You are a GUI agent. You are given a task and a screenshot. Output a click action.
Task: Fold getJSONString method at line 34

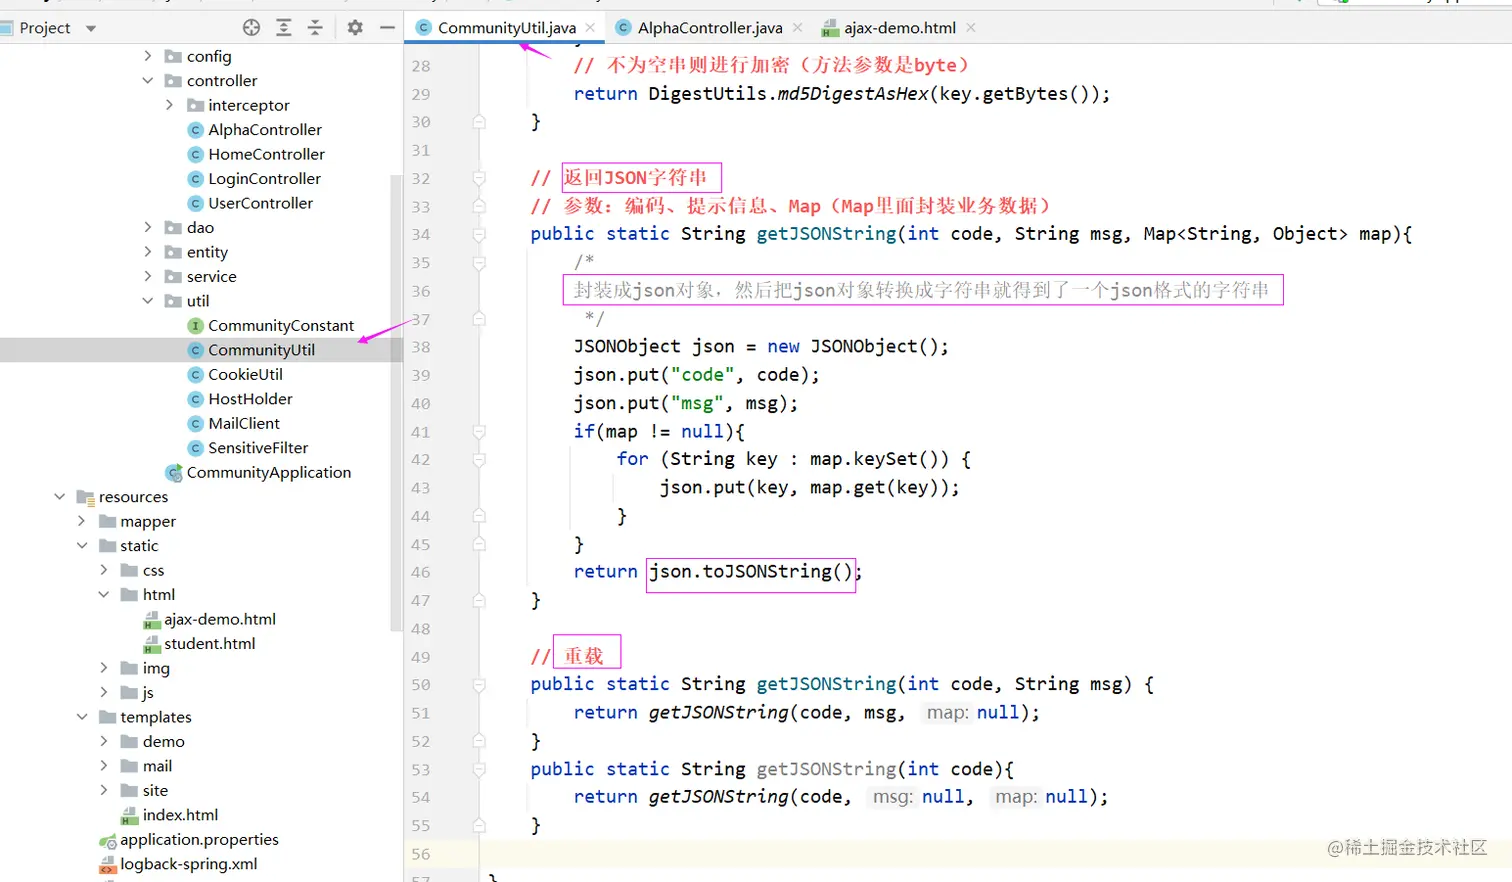click(479, 234)
